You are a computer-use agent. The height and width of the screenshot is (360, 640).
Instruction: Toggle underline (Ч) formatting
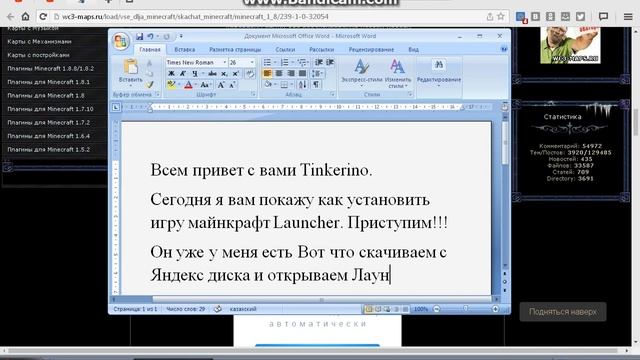click(195, 73)
